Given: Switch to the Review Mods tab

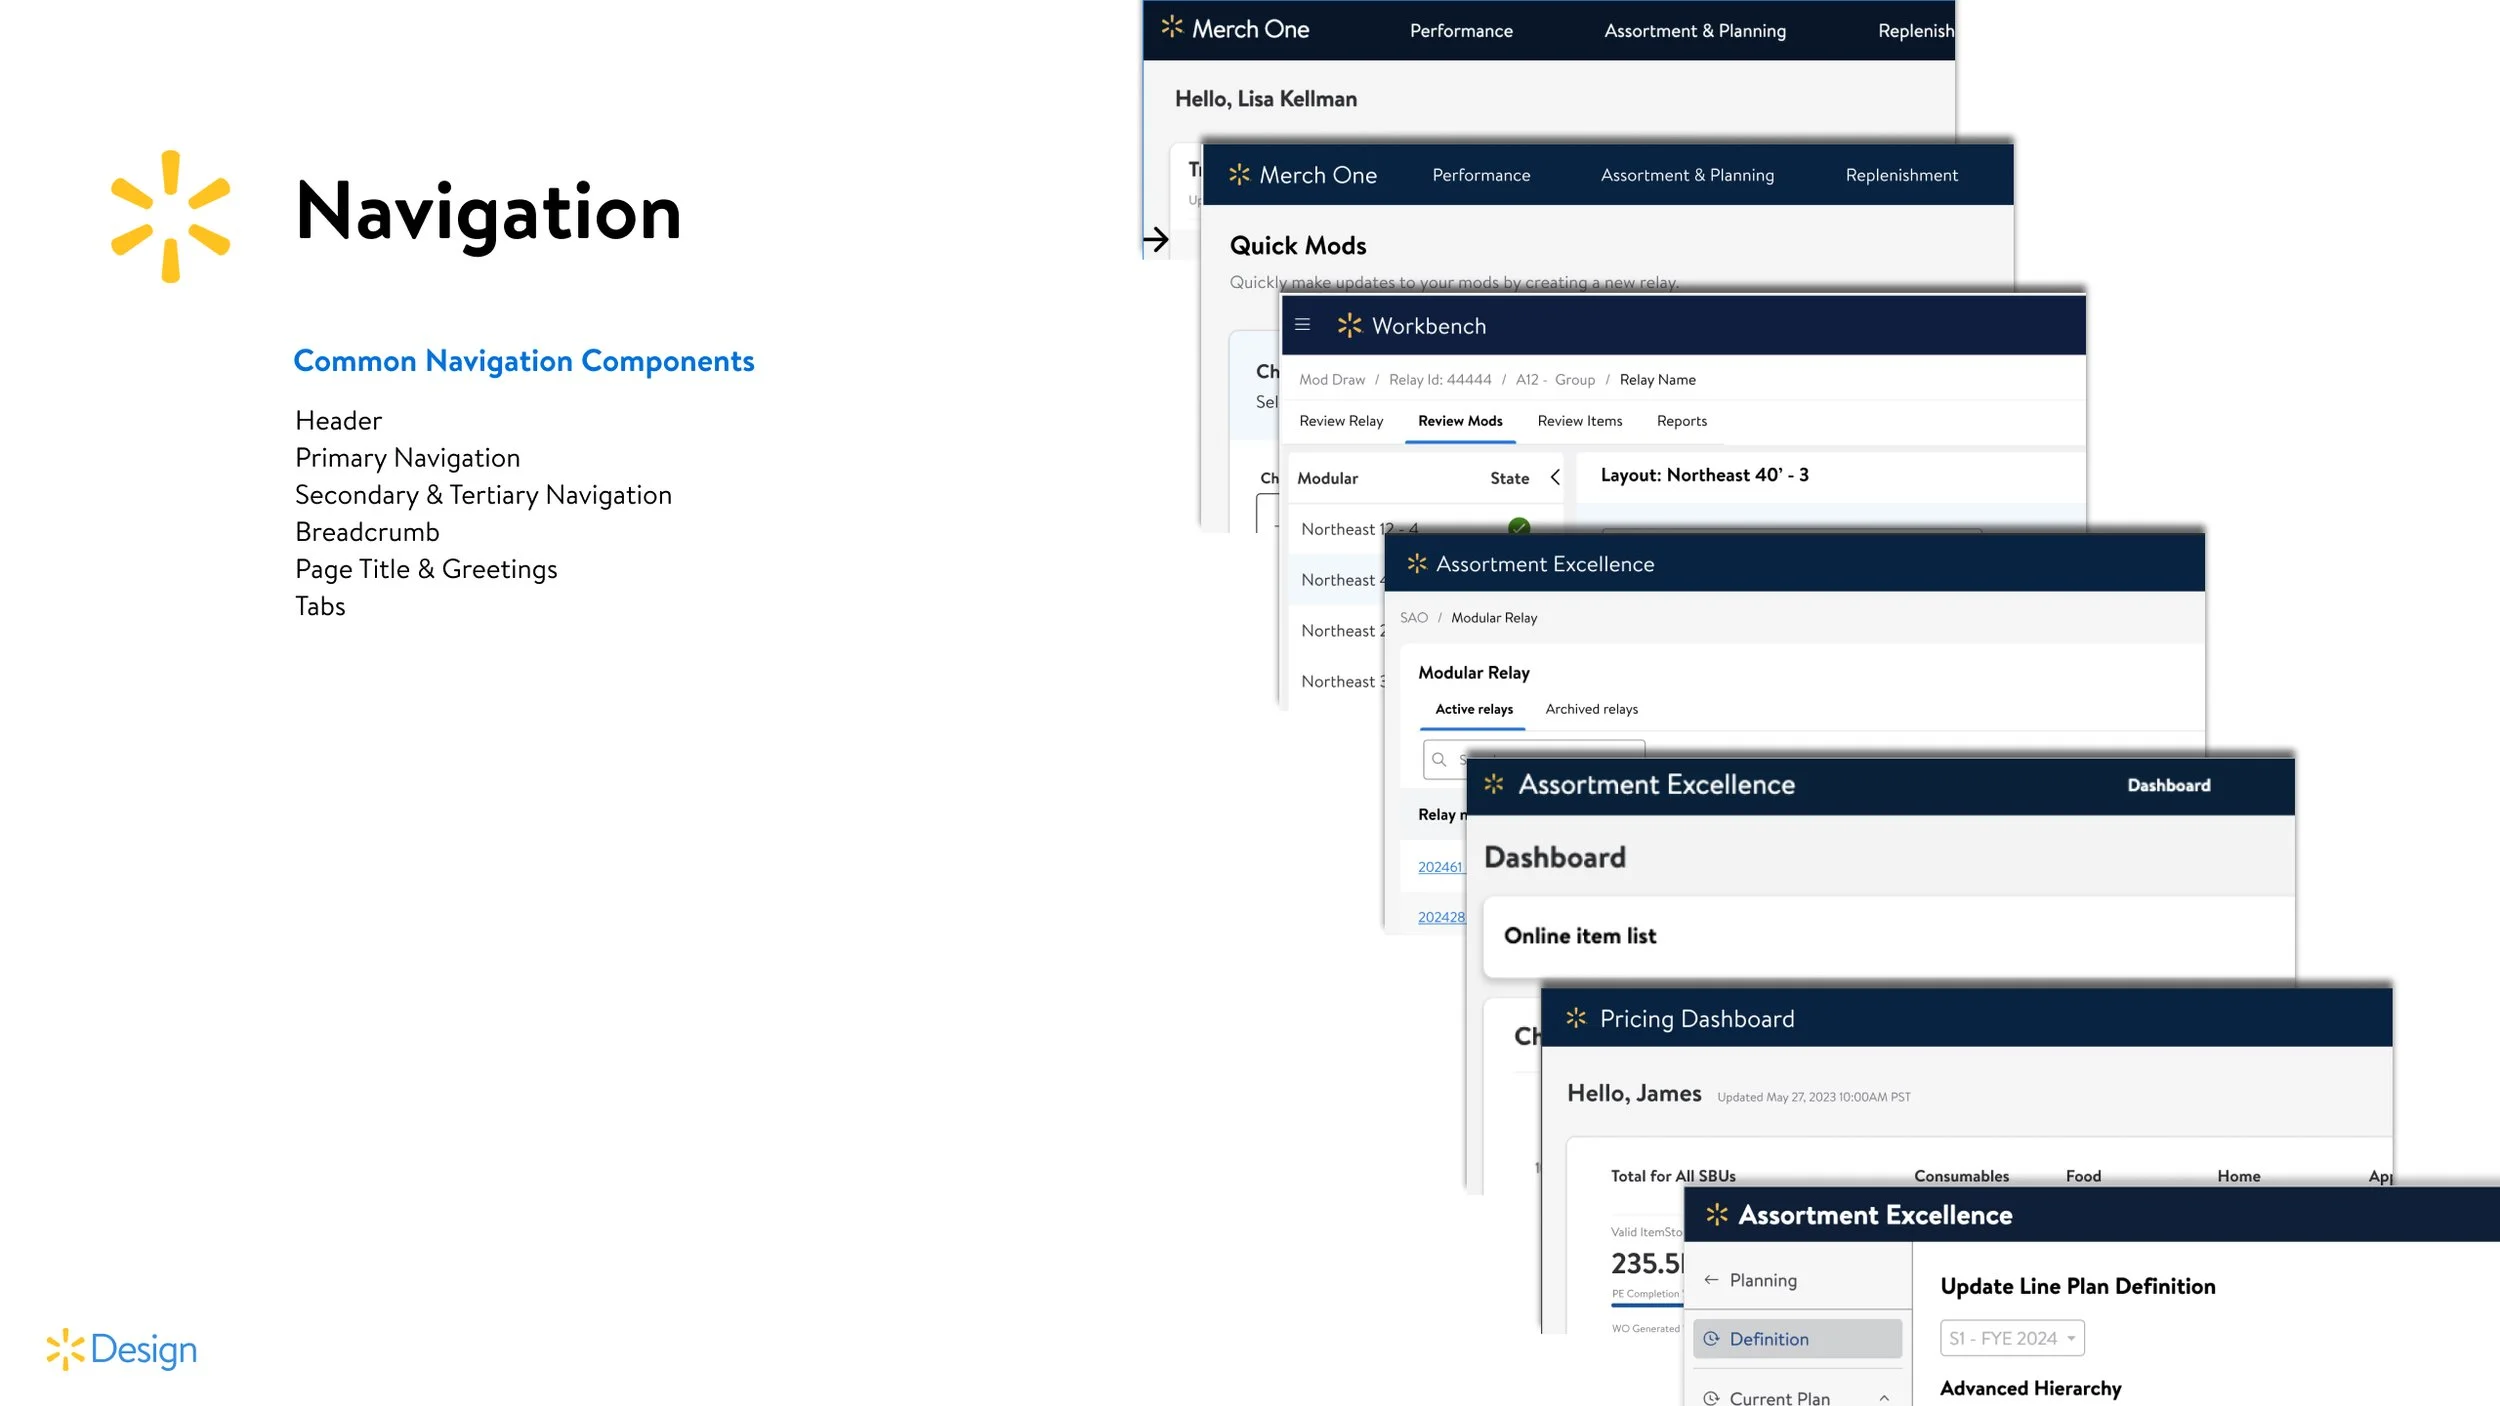Looking at the screenshot, I should click(1460, 421).
